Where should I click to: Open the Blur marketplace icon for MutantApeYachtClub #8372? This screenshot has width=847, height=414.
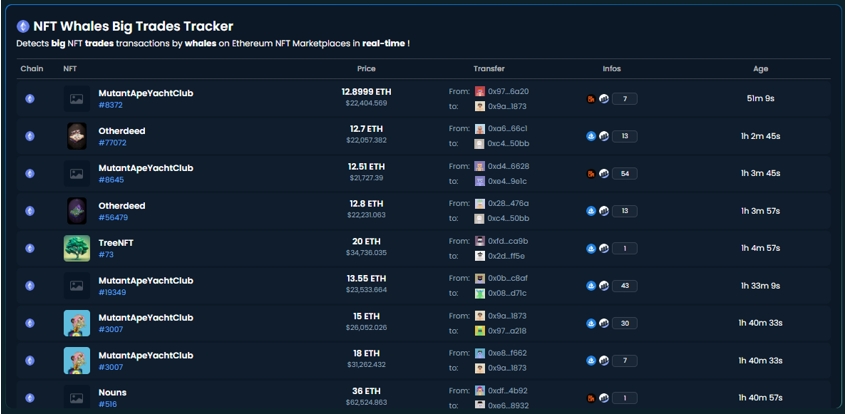point(591,99)
